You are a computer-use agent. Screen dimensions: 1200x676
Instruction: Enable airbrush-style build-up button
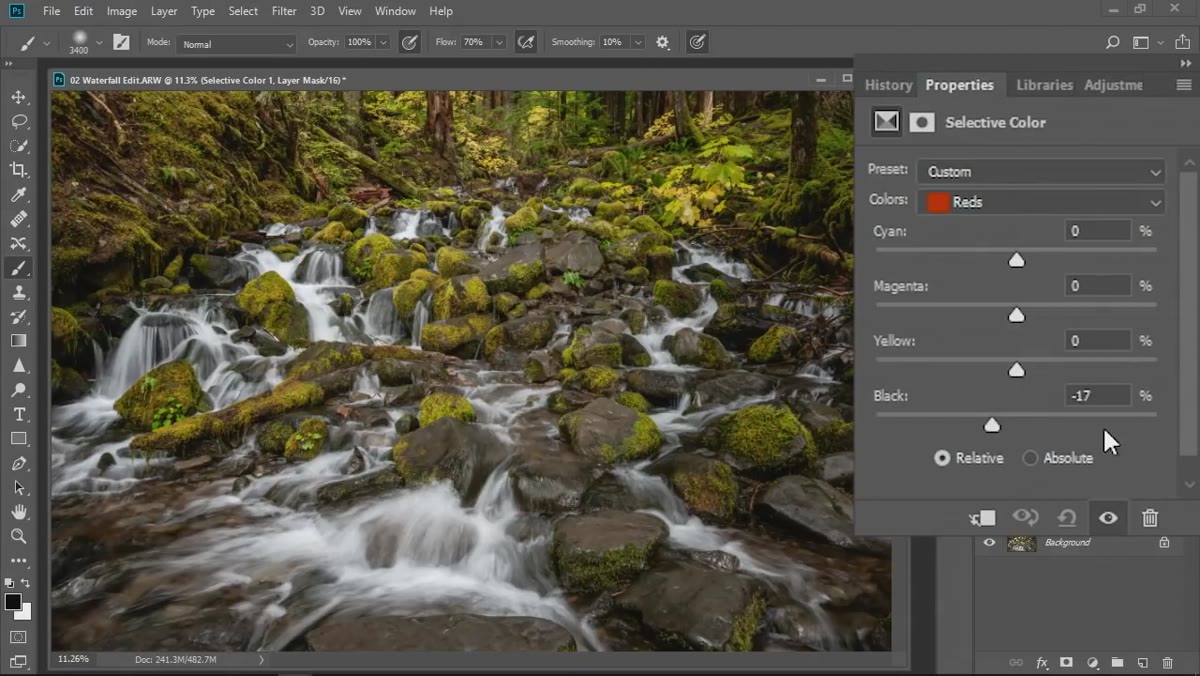(x=526, y=42)
